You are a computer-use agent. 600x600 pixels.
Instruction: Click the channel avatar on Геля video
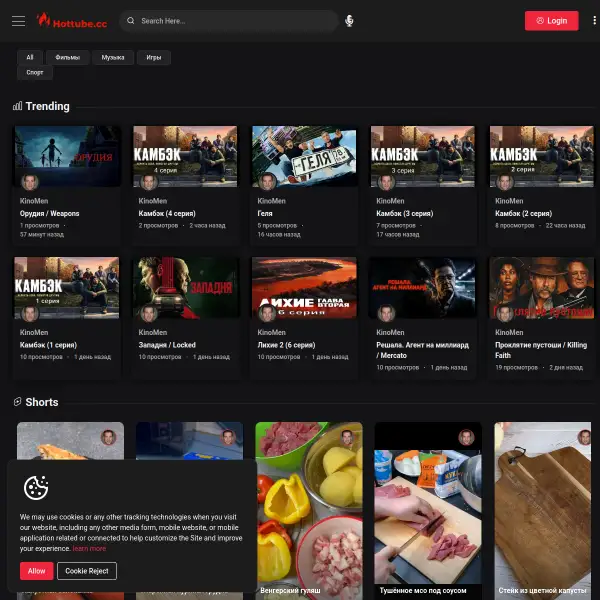[267, 182]
